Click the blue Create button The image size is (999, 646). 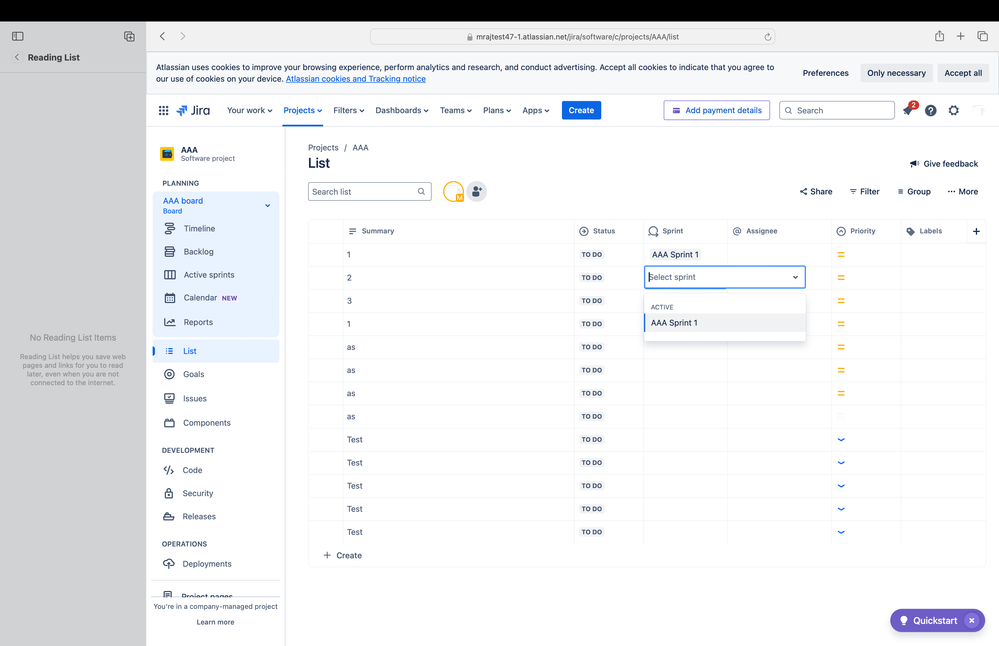(x=581, y=110)
